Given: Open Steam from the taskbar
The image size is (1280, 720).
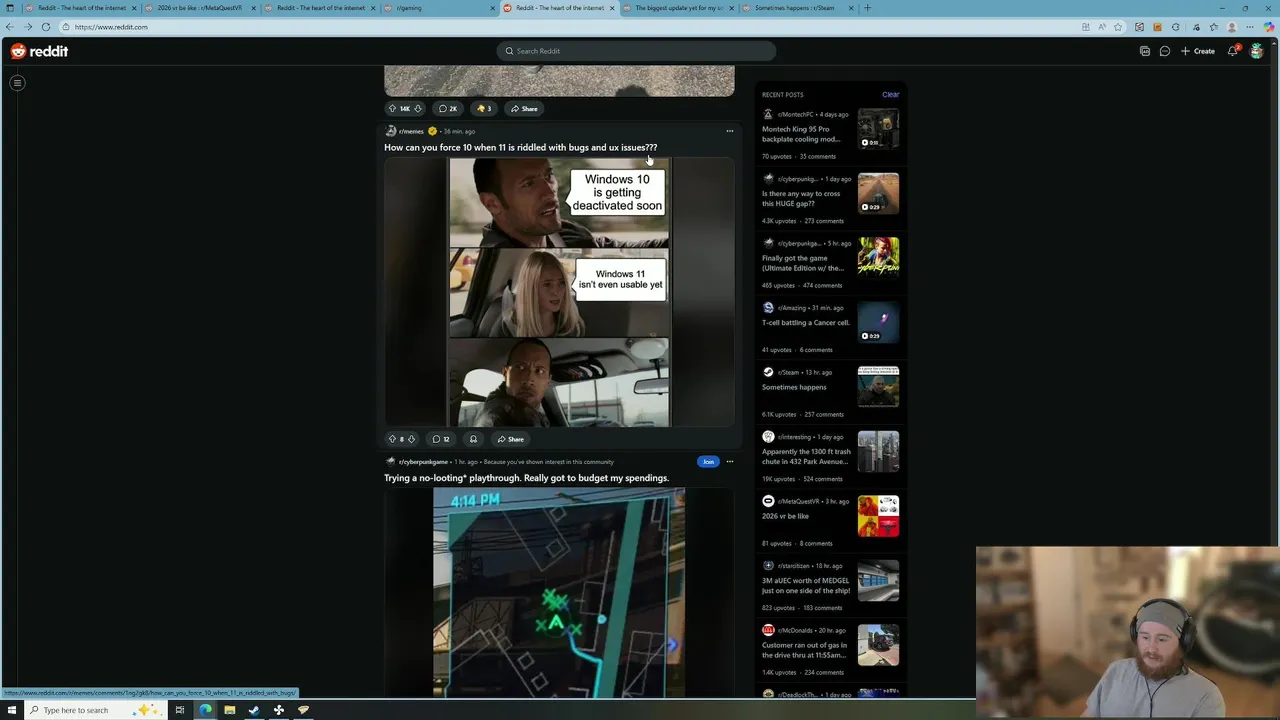Looking at the screenshot, I should pyautogui.click(x=254, y=710).
